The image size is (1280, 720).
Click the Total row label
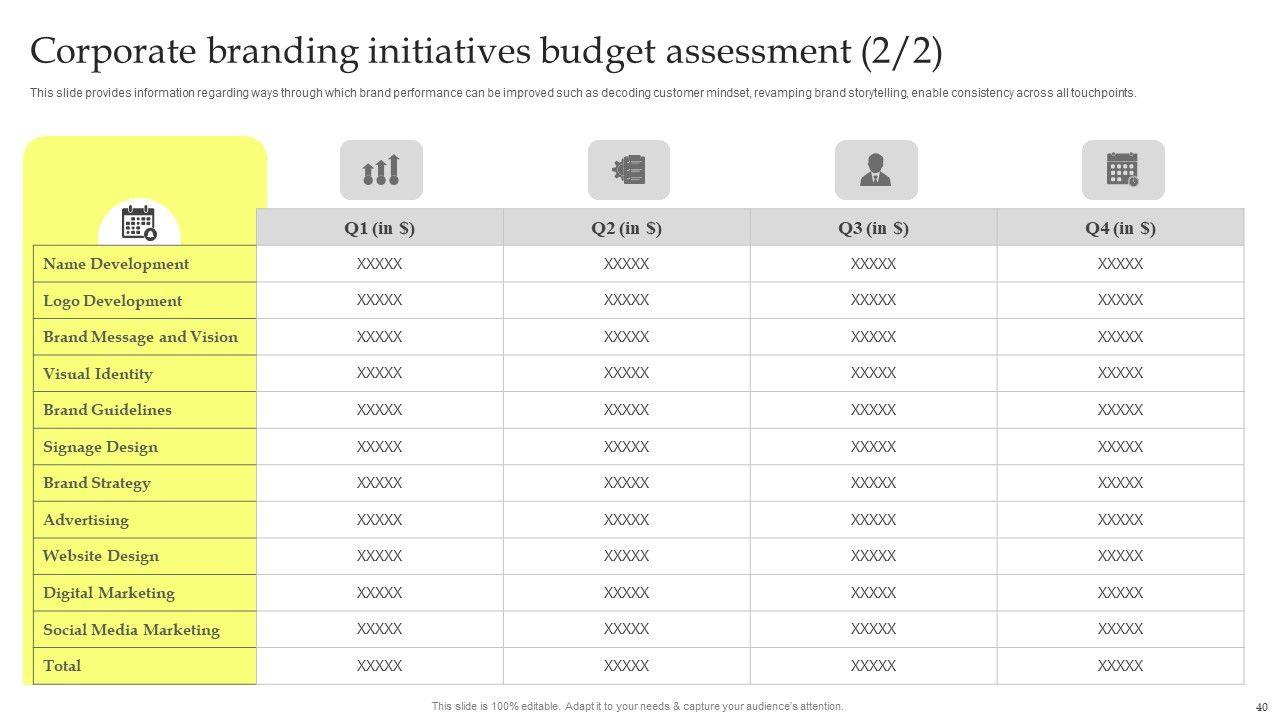62,666
